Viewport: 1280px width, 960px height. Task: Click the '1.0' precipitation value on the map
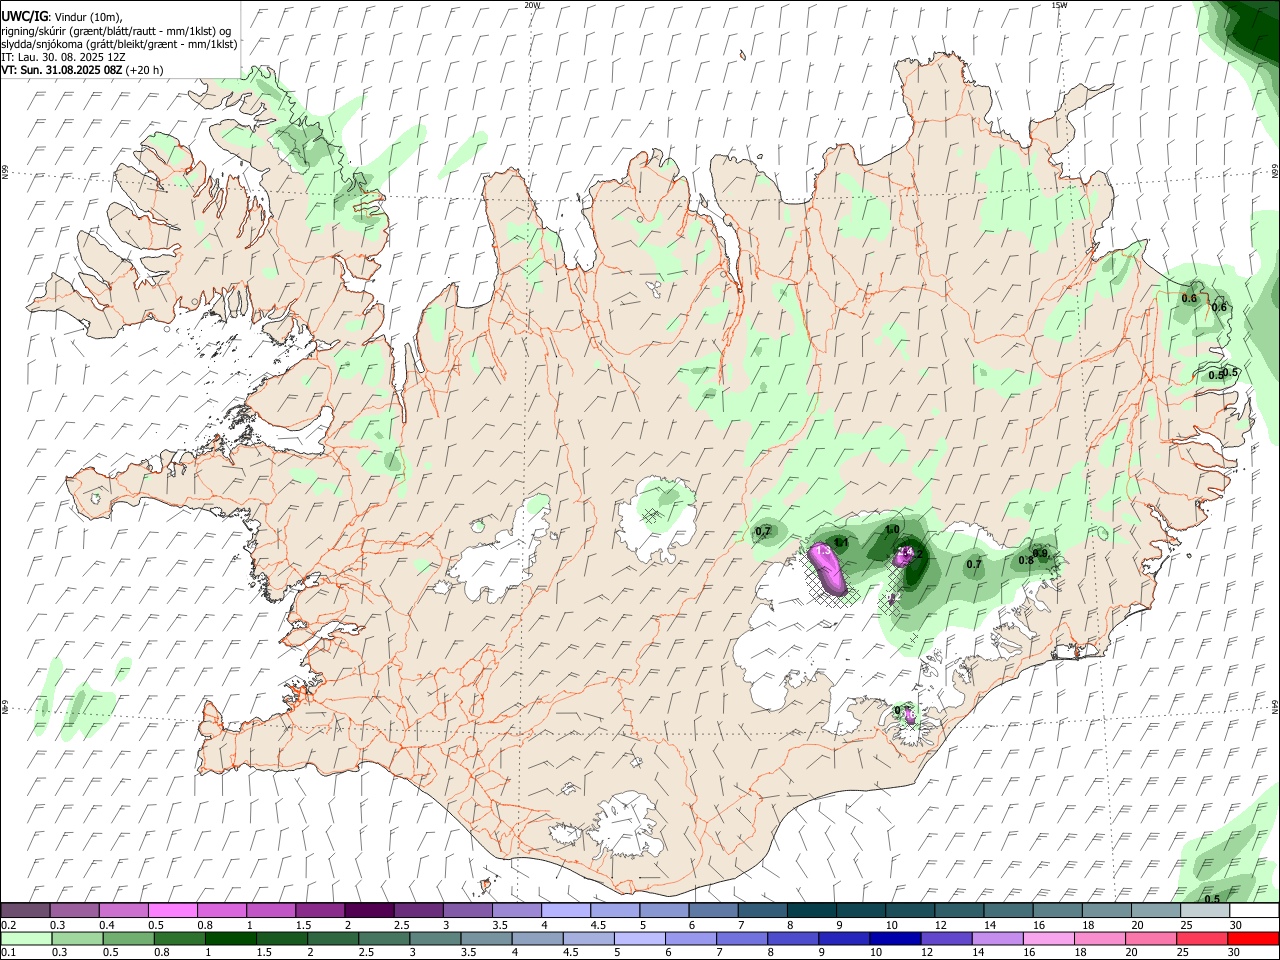pyautogui.click(x=892, y=530)
